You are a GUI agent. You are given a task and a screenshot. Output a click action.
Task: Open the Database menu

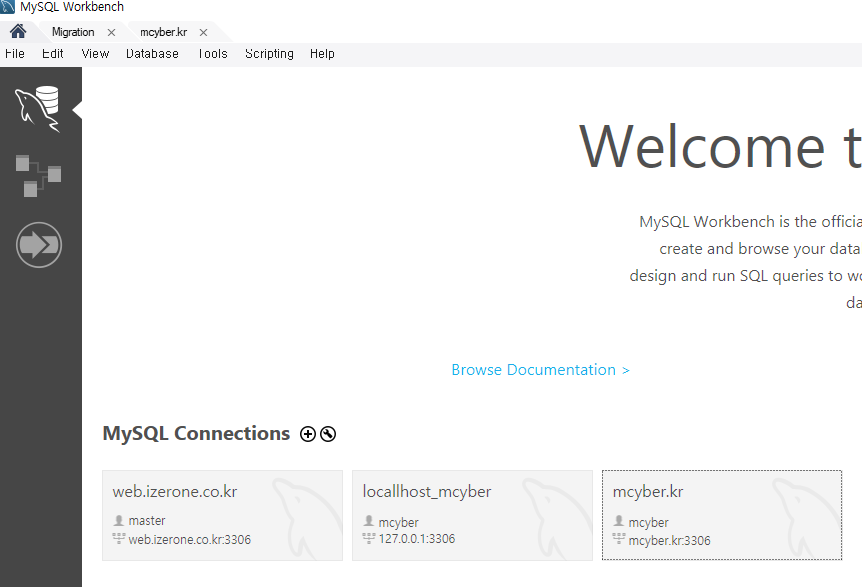[x=152, y=53]
